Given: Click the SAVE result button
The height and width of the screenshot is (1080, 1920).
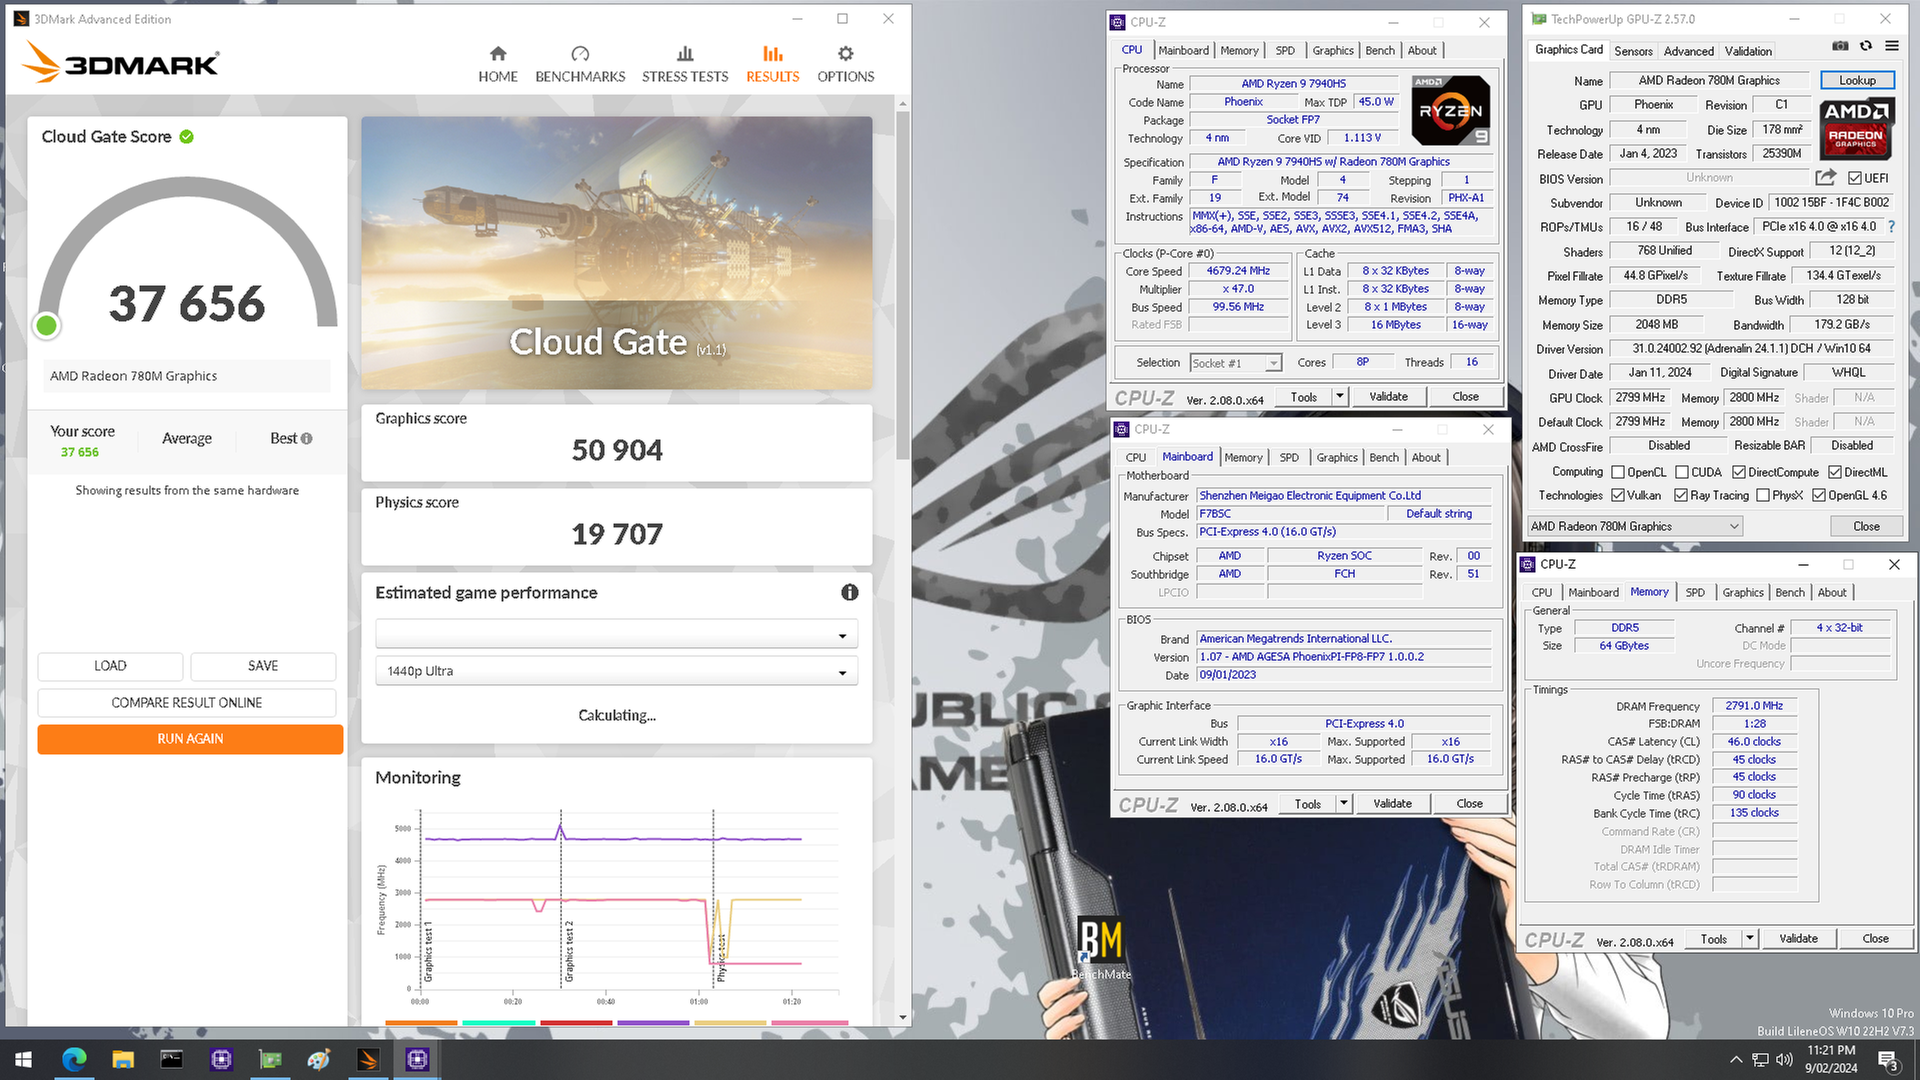Looking at the screenshot, I should tap(263, 666).
